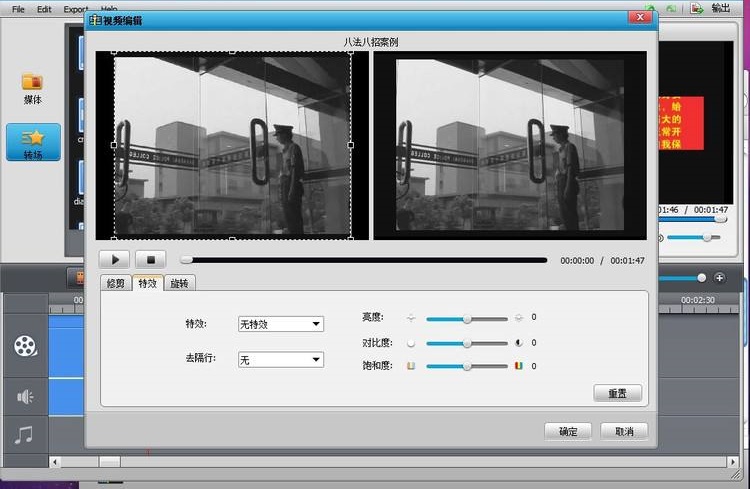
Task: Stop the video preview playback
Action: pyautogui.click(x=150, y=259)
